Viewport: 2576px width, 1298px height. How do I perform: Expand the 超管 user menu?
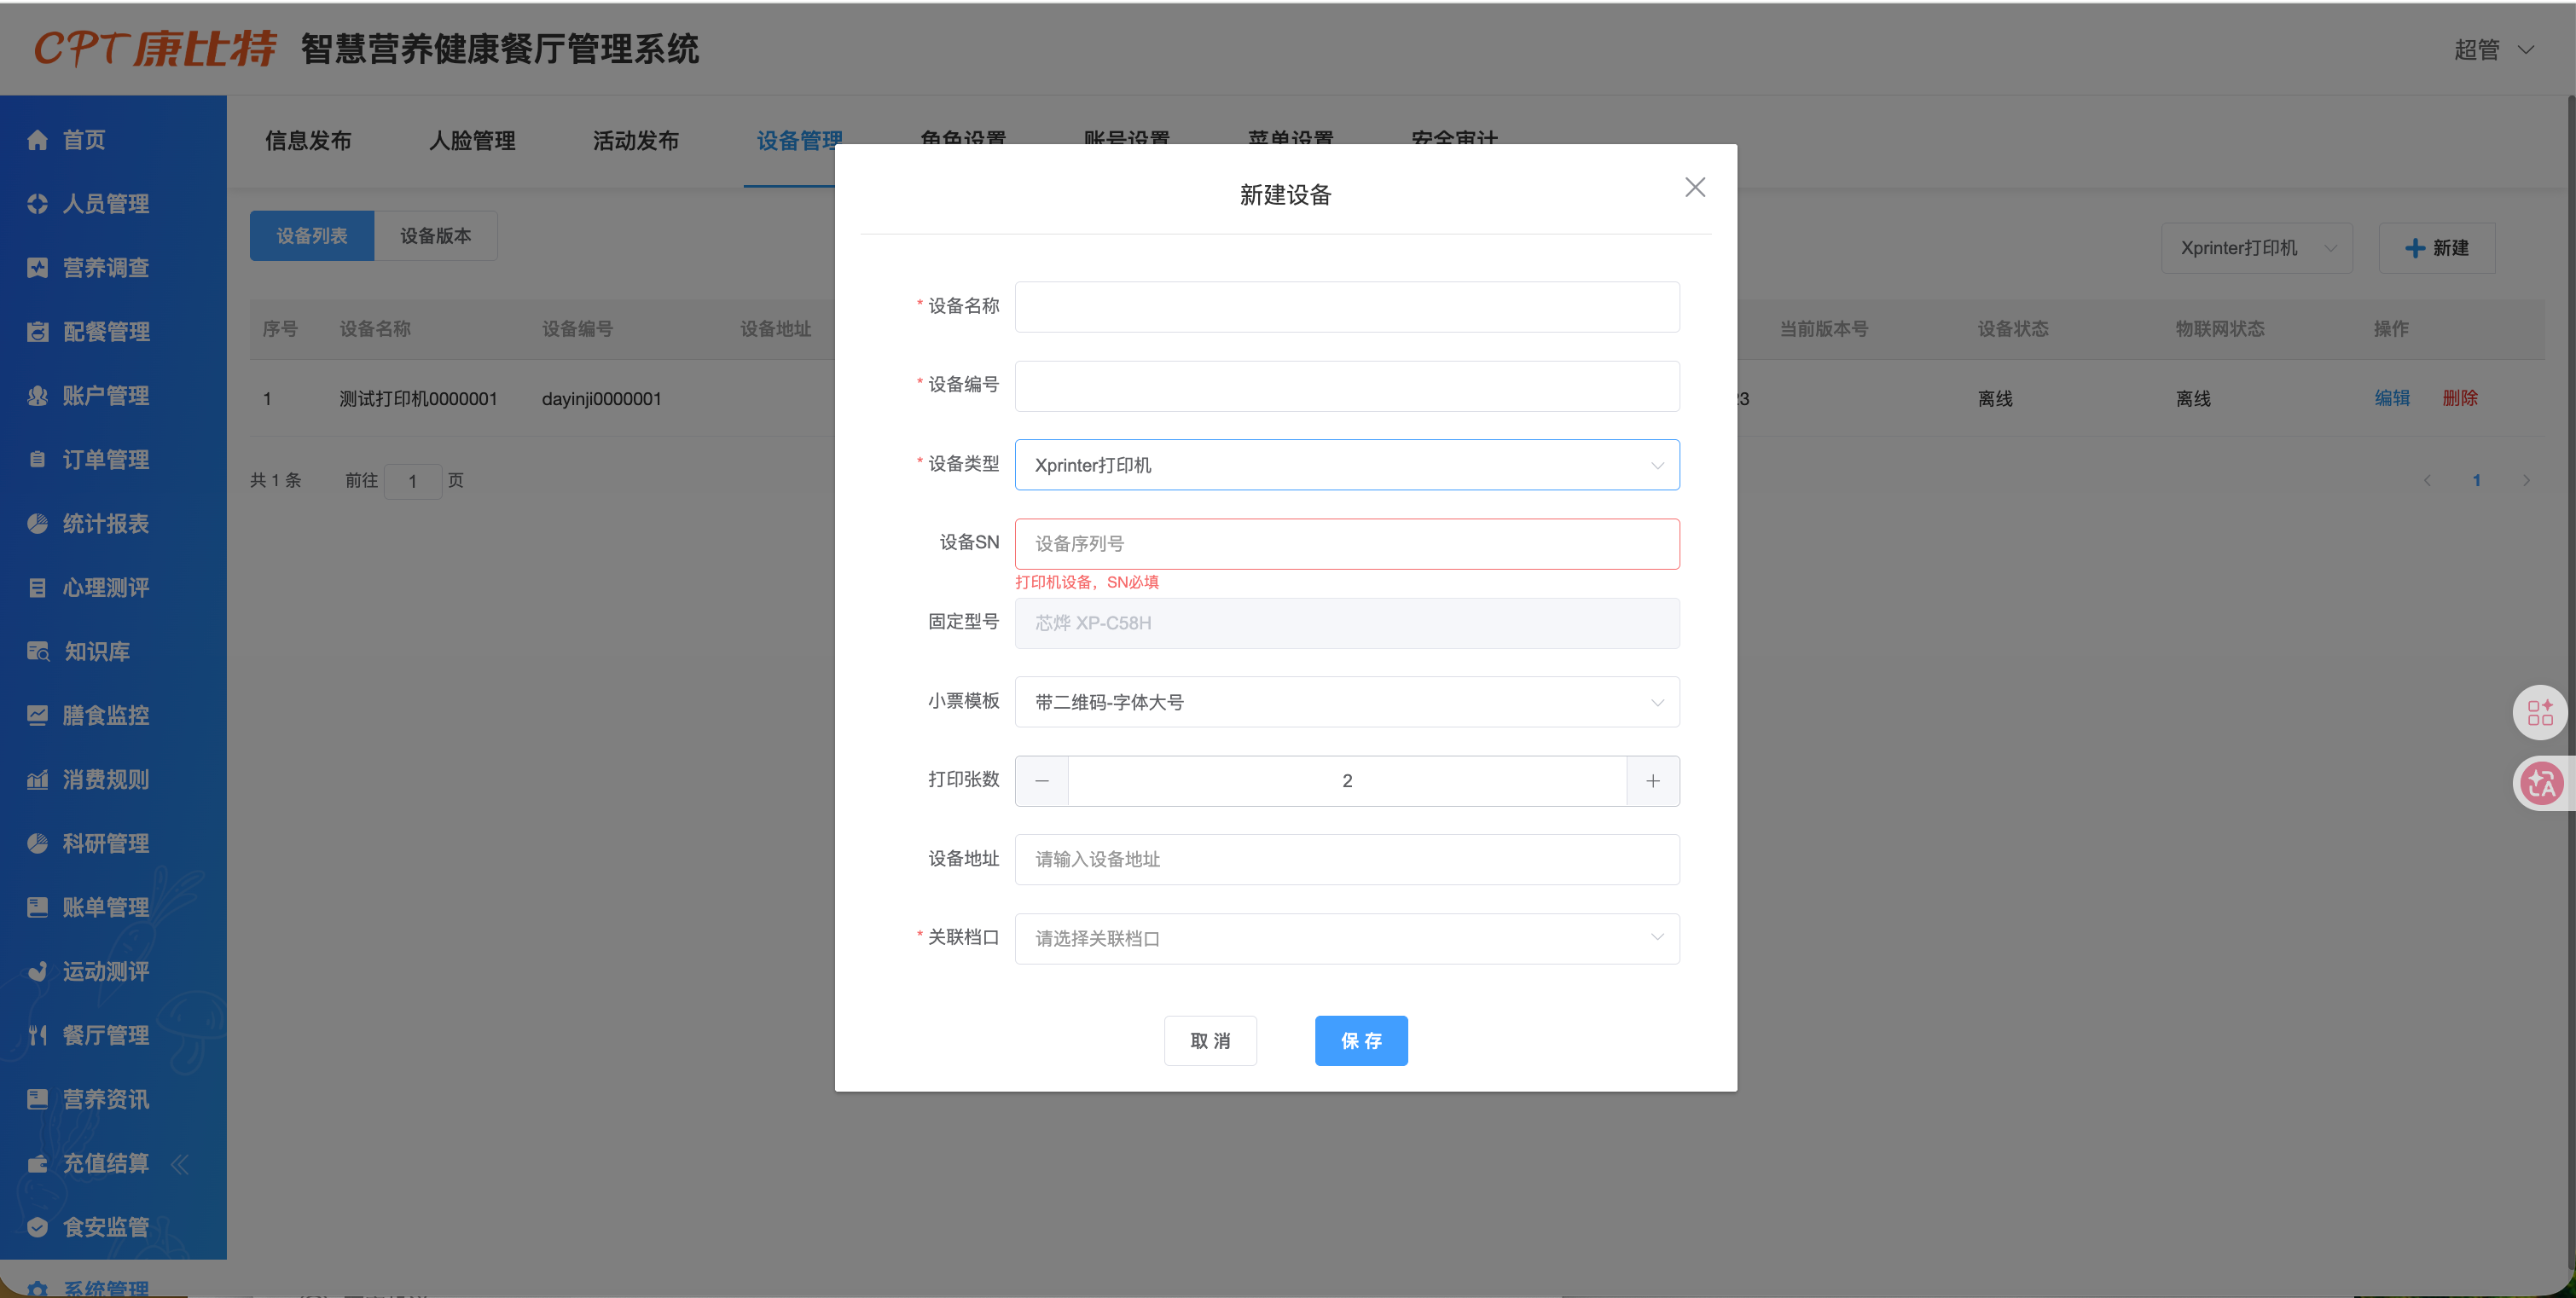pyautogui.click(x=2494, y=50)
